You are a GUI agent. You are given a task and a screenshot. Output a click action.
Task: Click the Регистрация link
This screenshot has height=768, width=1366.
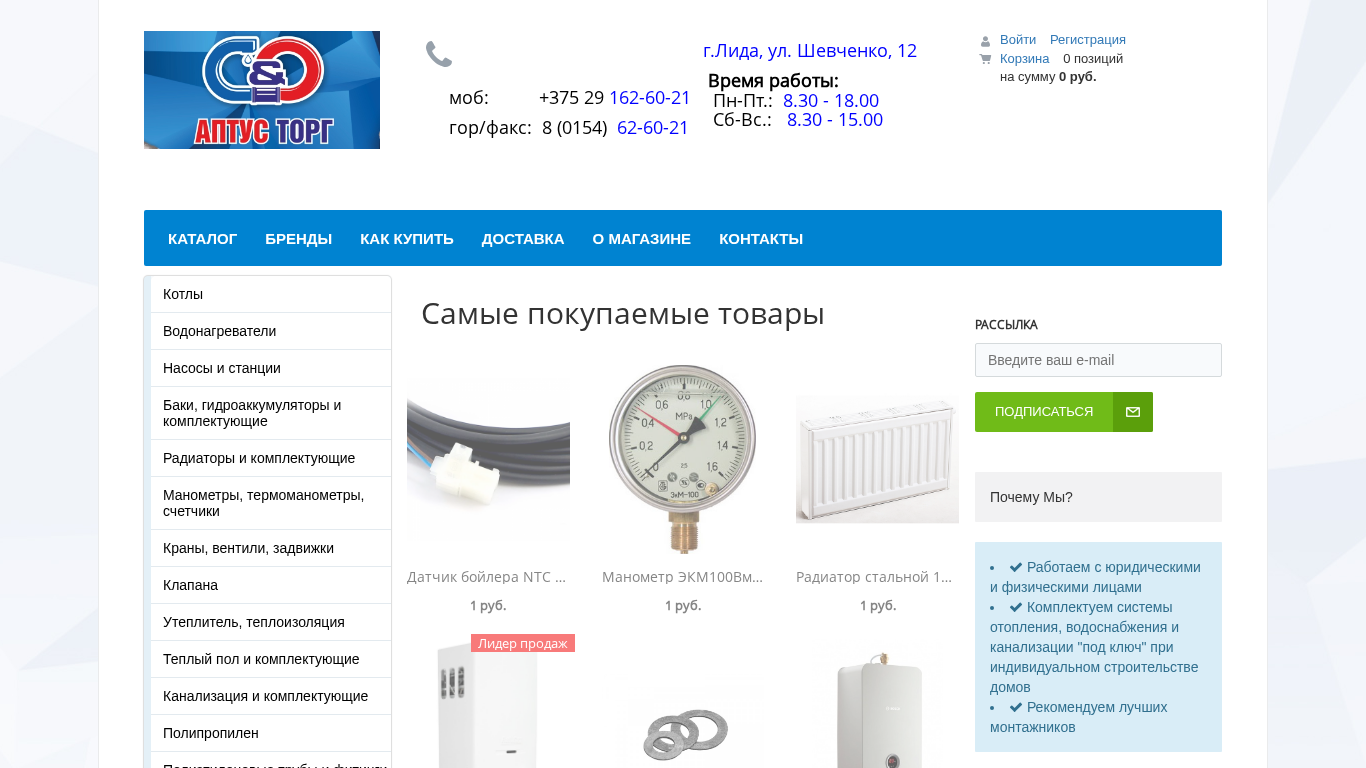coord(1088,40)
